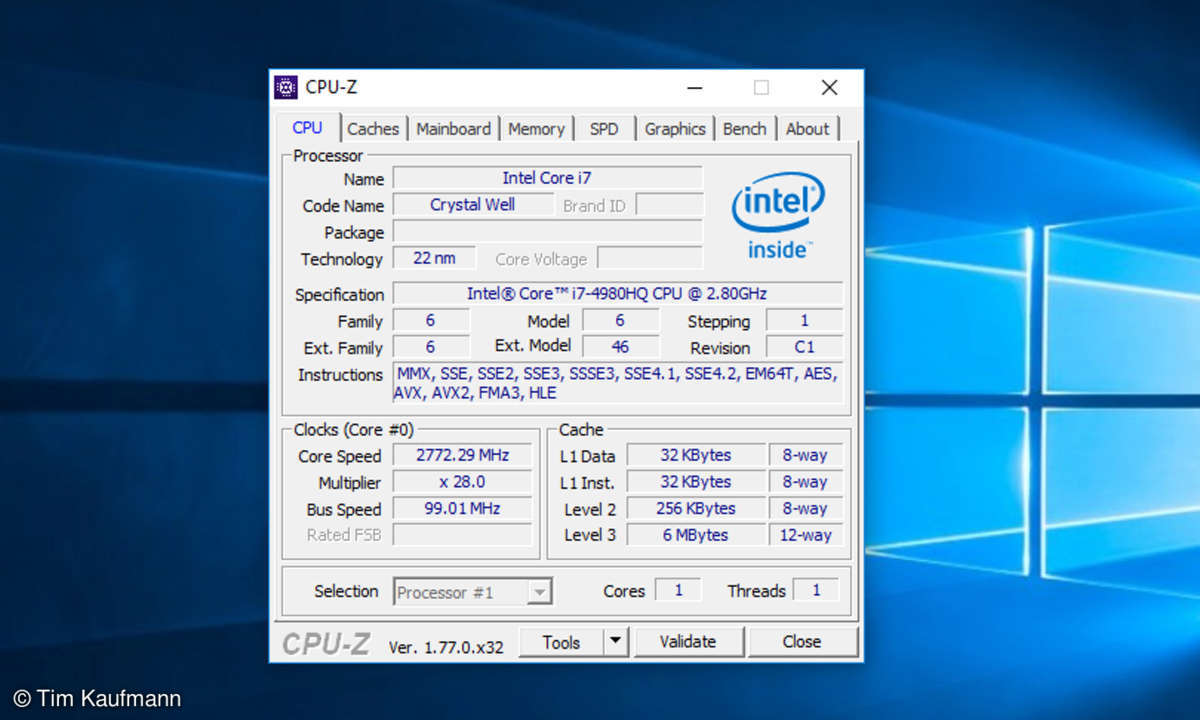Open the About tab
Screen dimensions: 1200x720
click(x=807, y=129)
